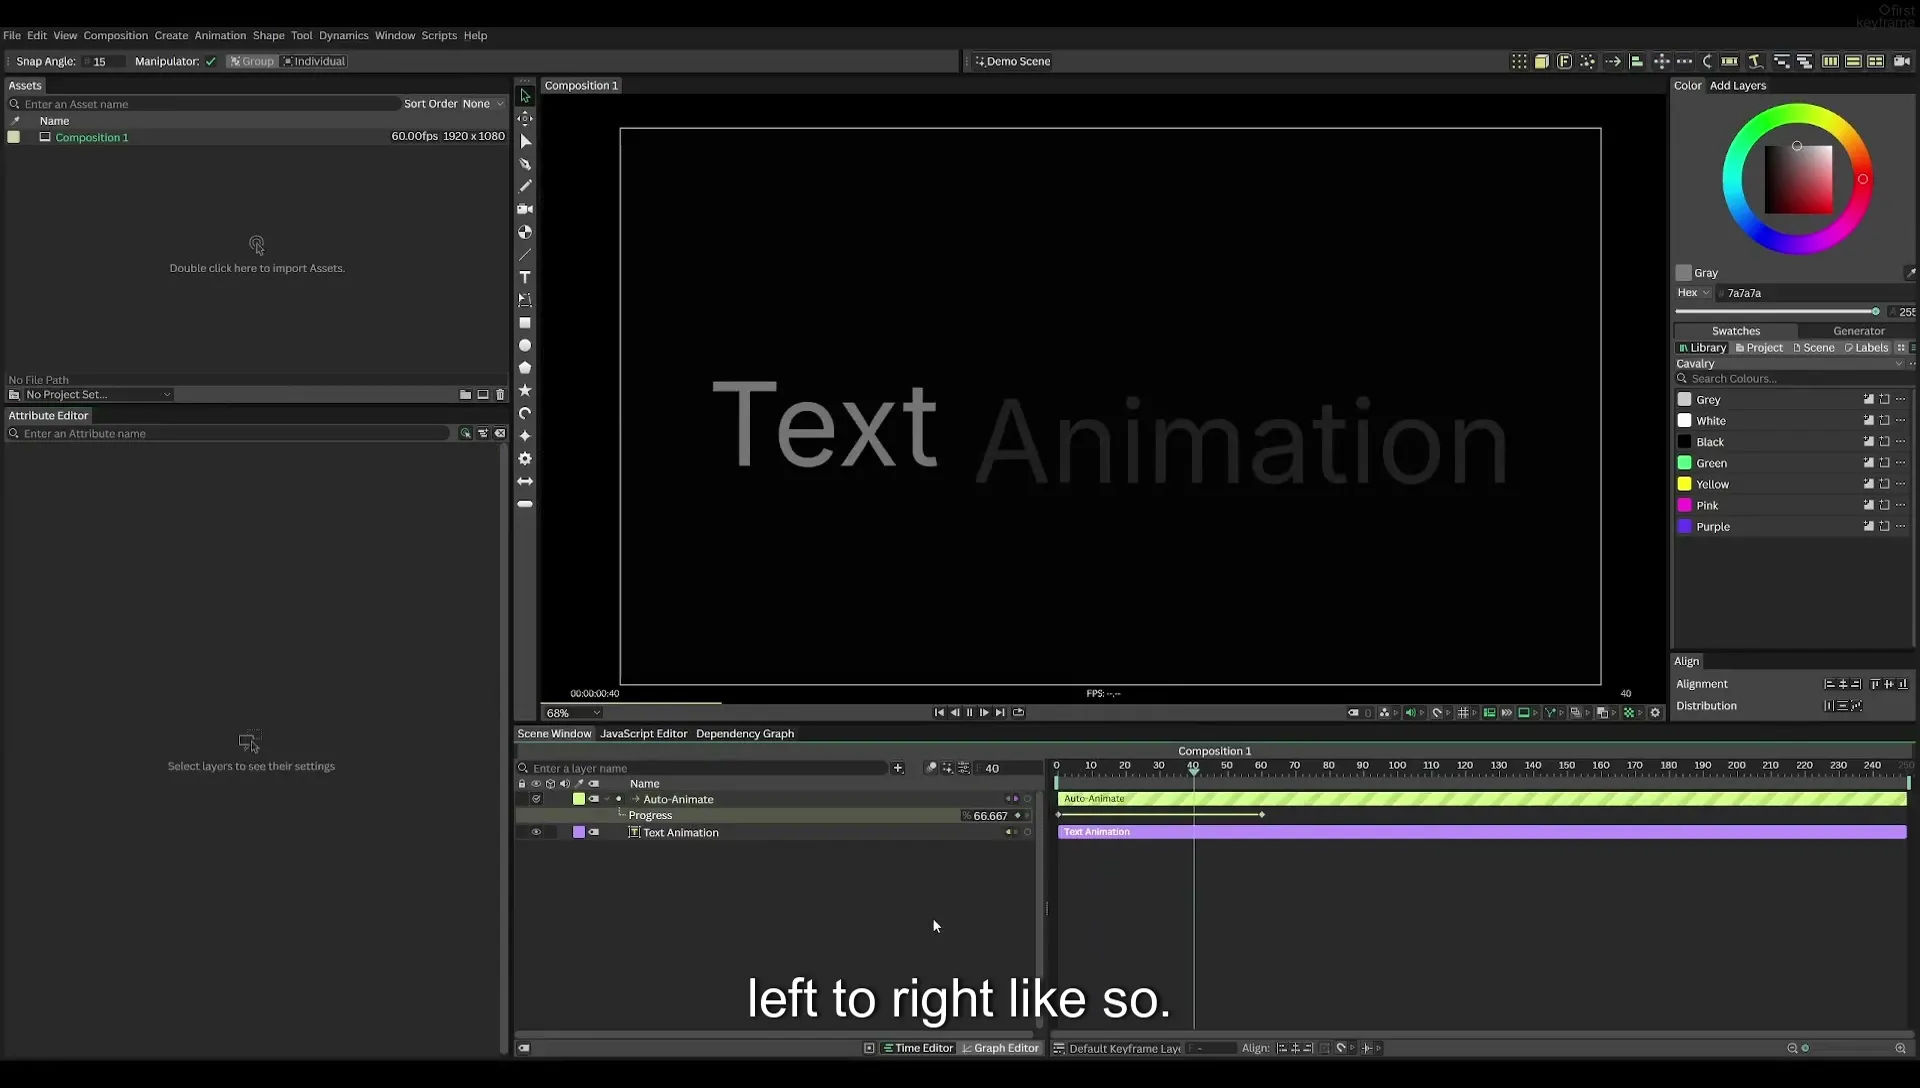Open the Animation menu
The image size is (1920, 1088).
(220, 35)
